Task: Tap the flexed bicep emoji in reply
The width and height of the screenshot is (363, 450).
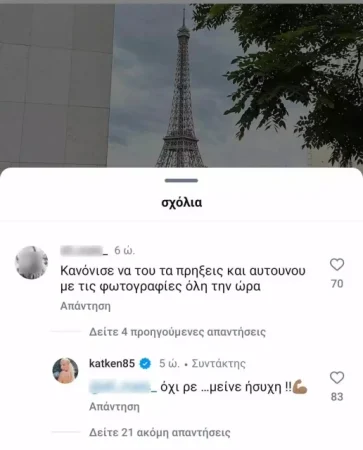Action: (x=300, y=387)
